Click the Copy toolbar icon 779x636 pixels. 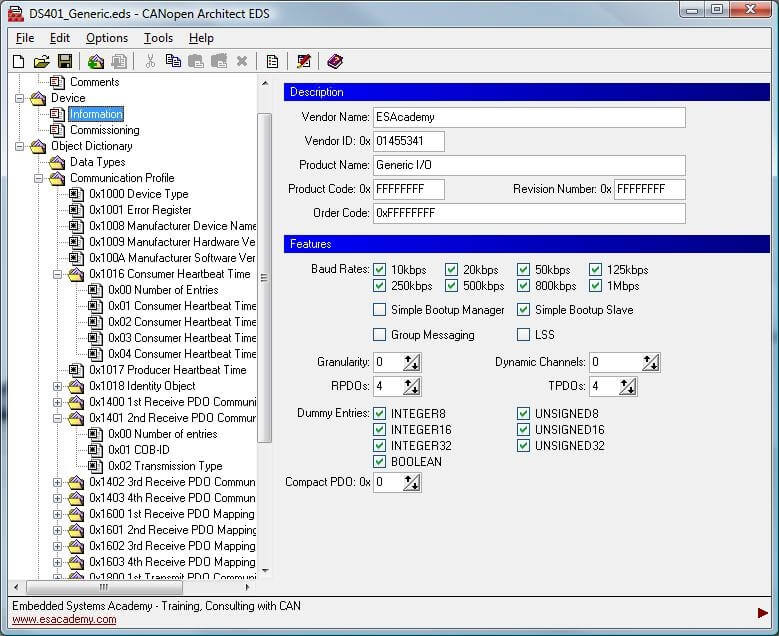173,62
